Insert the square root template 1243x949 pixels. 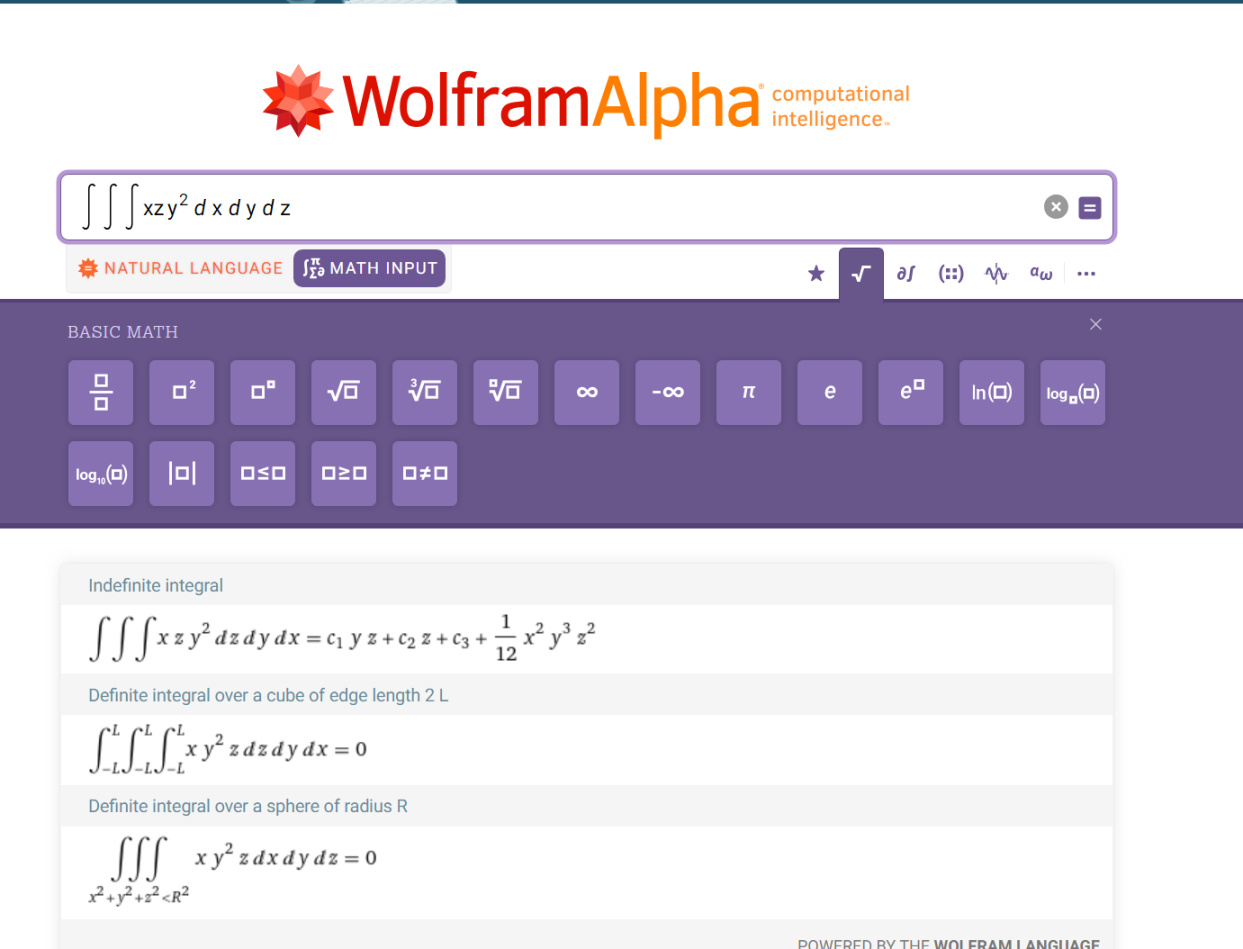click(x=344, y=393)
